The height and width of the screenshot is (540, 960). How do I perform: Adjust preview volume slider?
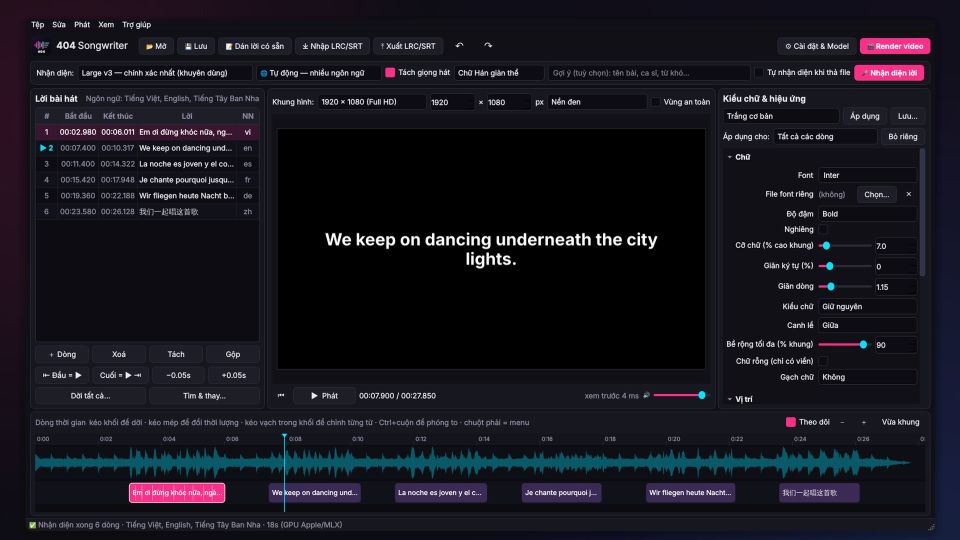pyautogui.click(x=680, y=396)
